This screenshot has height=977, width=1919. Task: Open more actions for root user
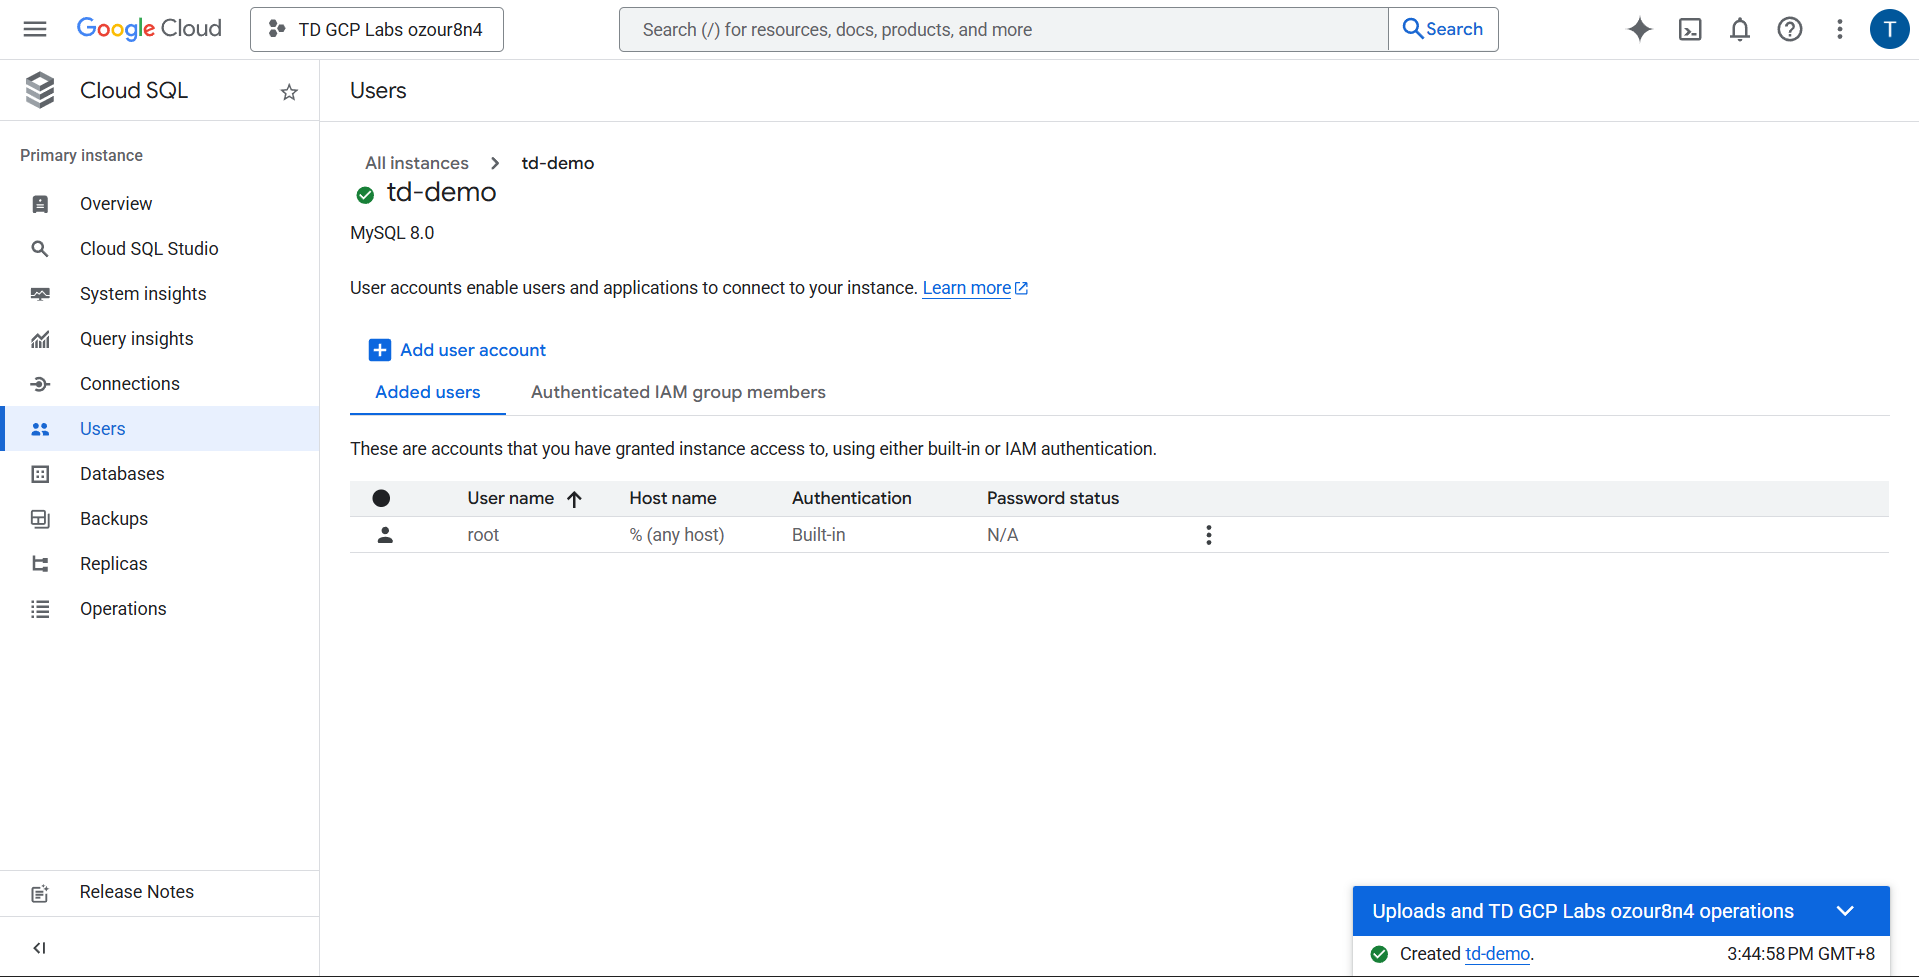(x=1208, y=535)
